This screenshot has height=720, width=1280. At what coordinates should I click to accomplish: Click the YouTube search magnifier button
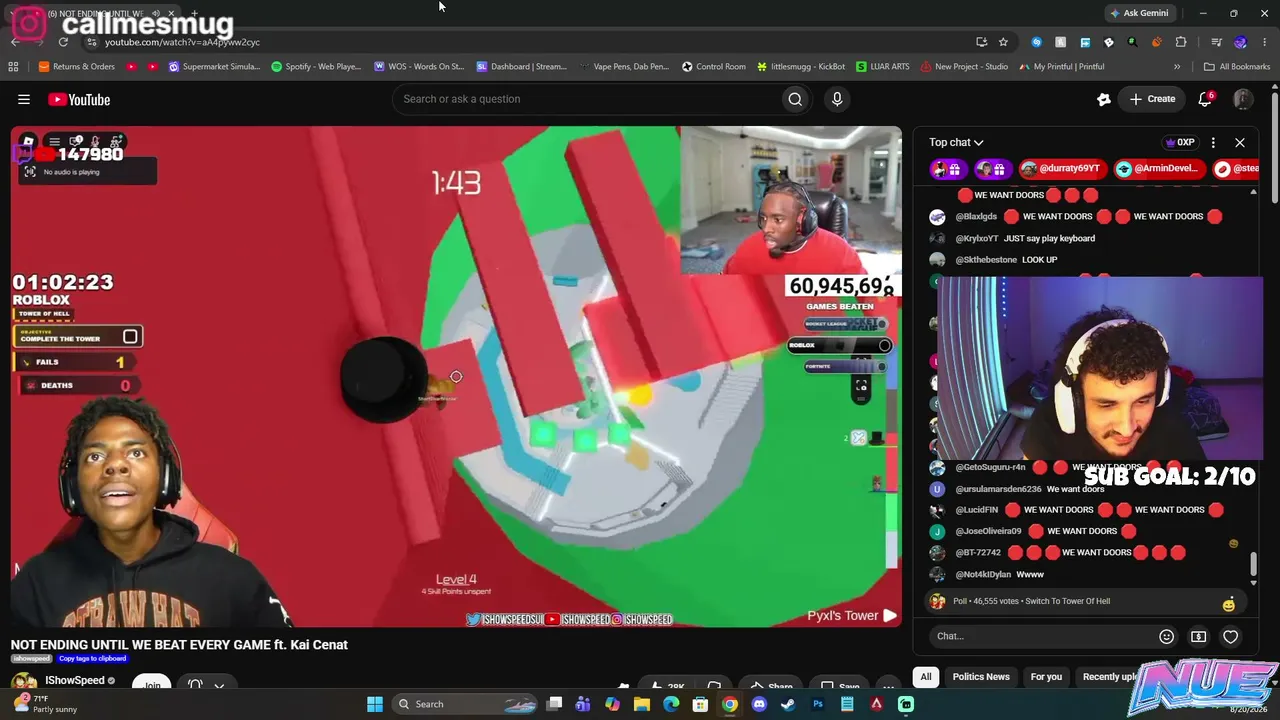click(795, 99)
